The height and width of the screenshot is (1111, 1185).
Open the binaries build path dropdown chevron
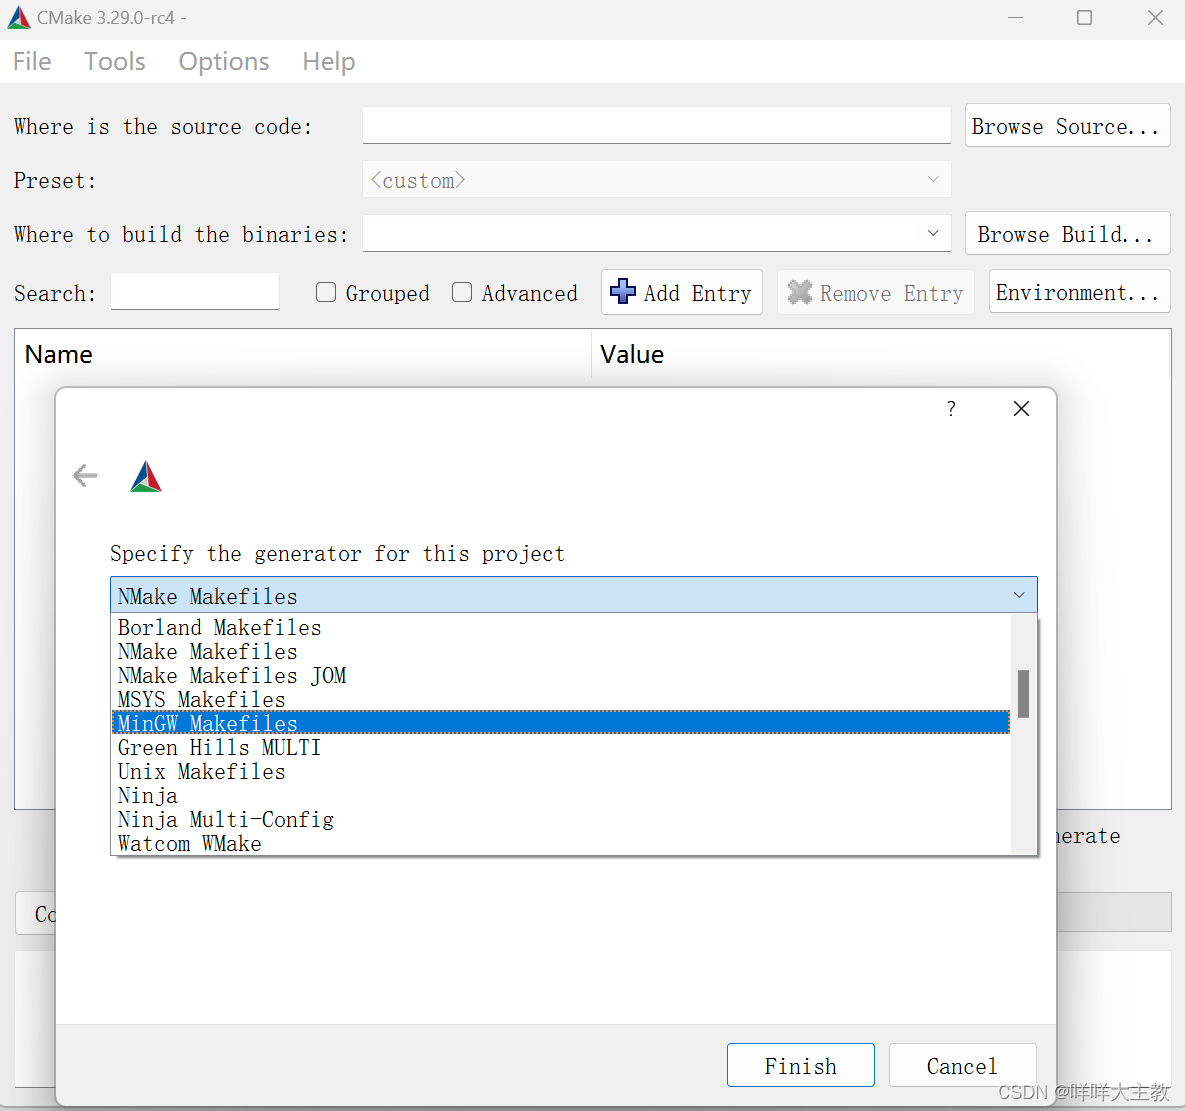point(932,233)
